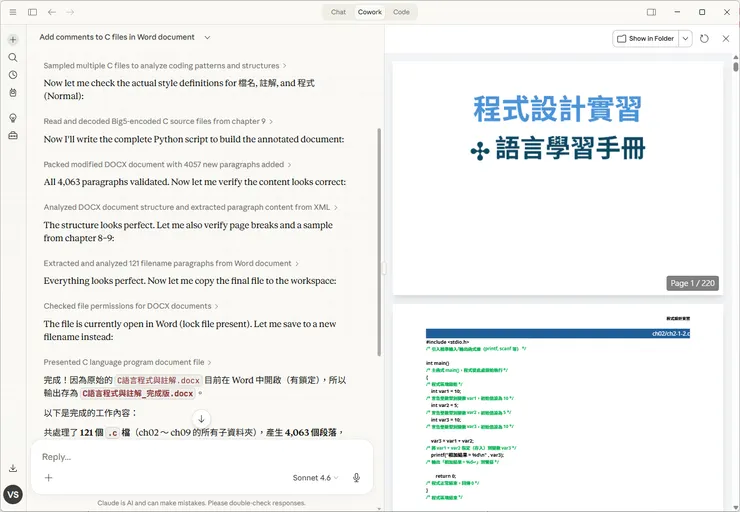Click the 'ch02/ch2-1-2.c' blue header
This screenshot has width=740, height=512.
coord(558,334)
